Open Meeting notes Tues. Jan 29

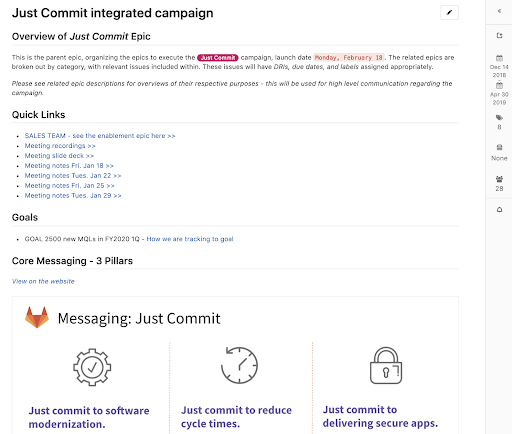coord(73,196)
